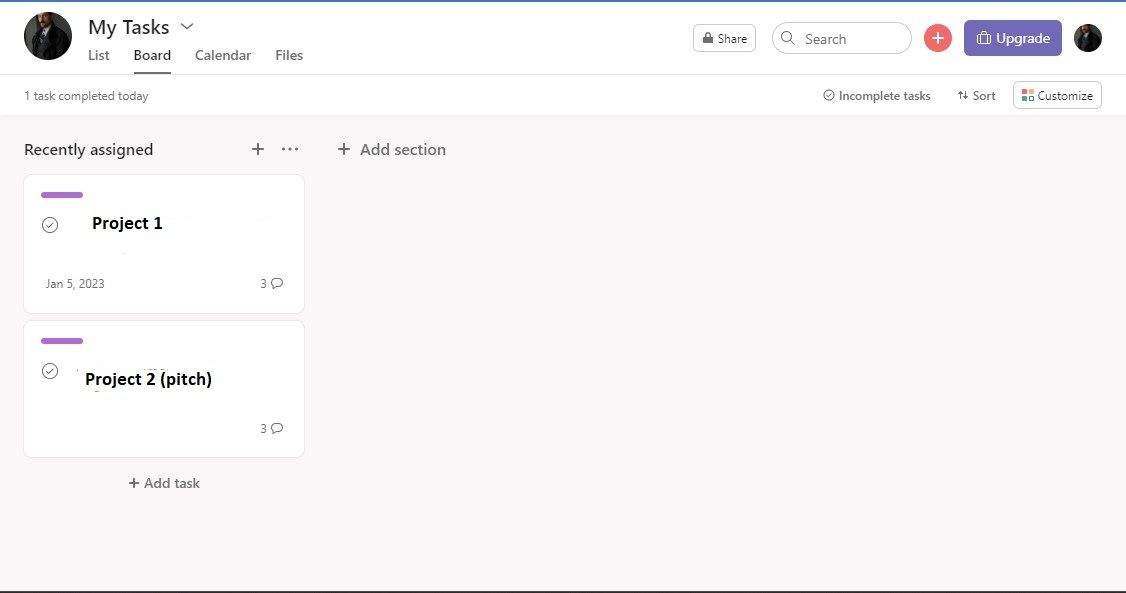Image resolution: width=1126 pixels, height=593 pixels.
Task: Switch to the List tab
Action: pyautogui.click(x=99, y=55)
